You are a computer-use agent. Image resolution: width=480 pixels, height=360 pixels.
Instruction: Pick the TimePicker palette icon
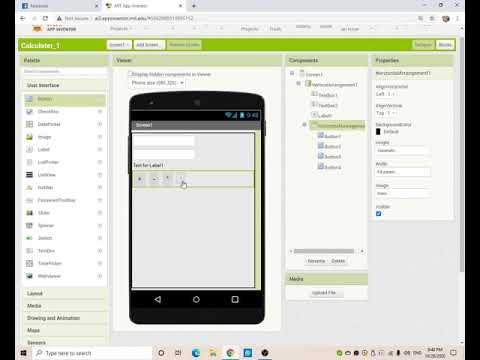pos(29,263)
